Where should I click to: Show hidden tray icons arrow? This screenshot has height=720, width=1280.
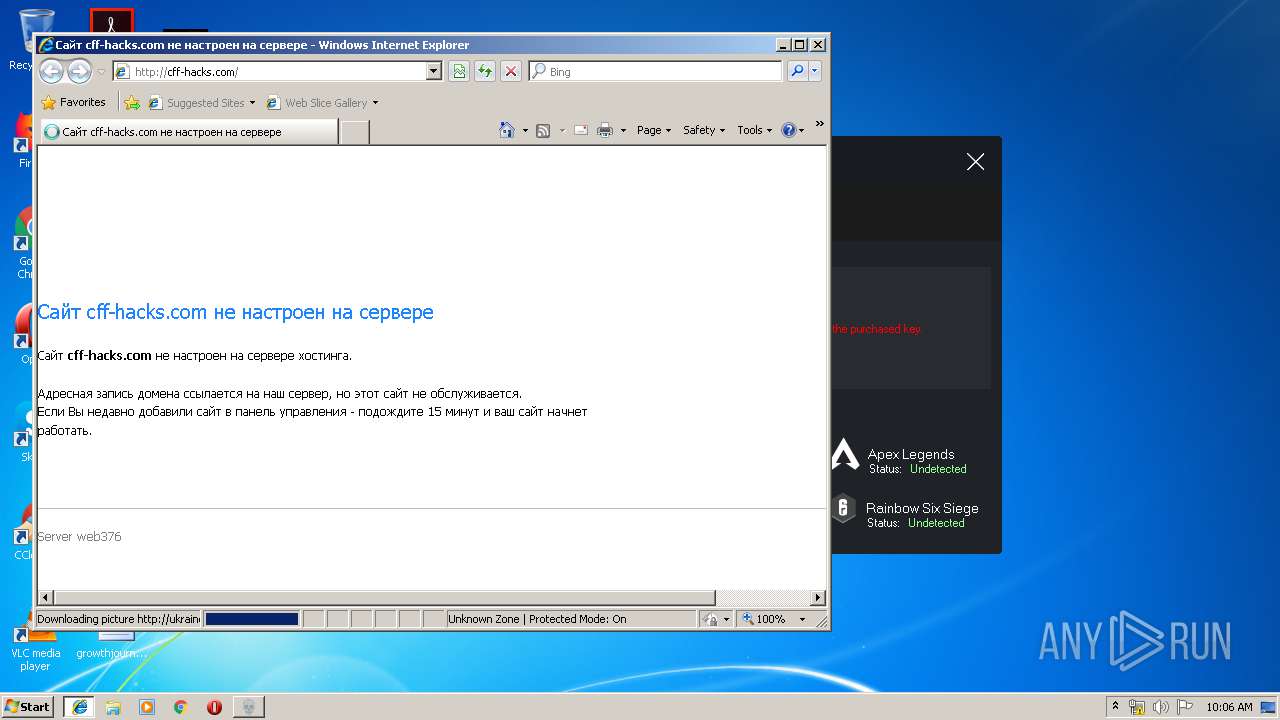(1116, 706)
